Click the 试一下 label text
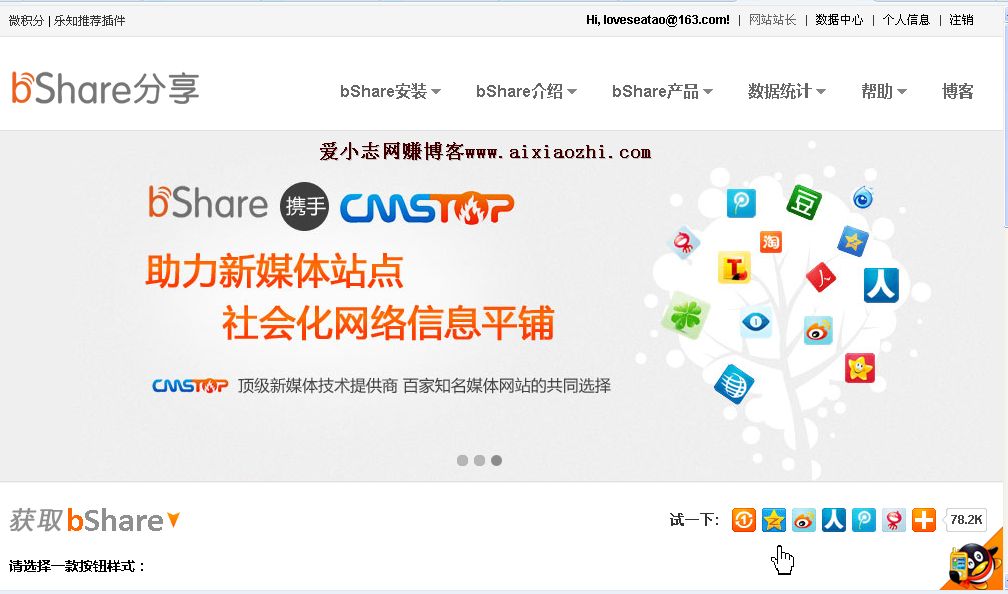Image resolution: width=1008 pixels, height=594 pixels. click(x=694, y=519)
